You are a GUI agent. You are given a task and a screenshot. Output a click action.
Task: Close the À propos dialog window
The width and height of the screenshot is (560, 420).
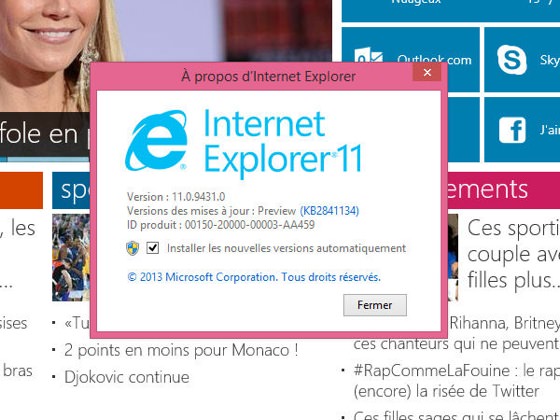point(427,72)
